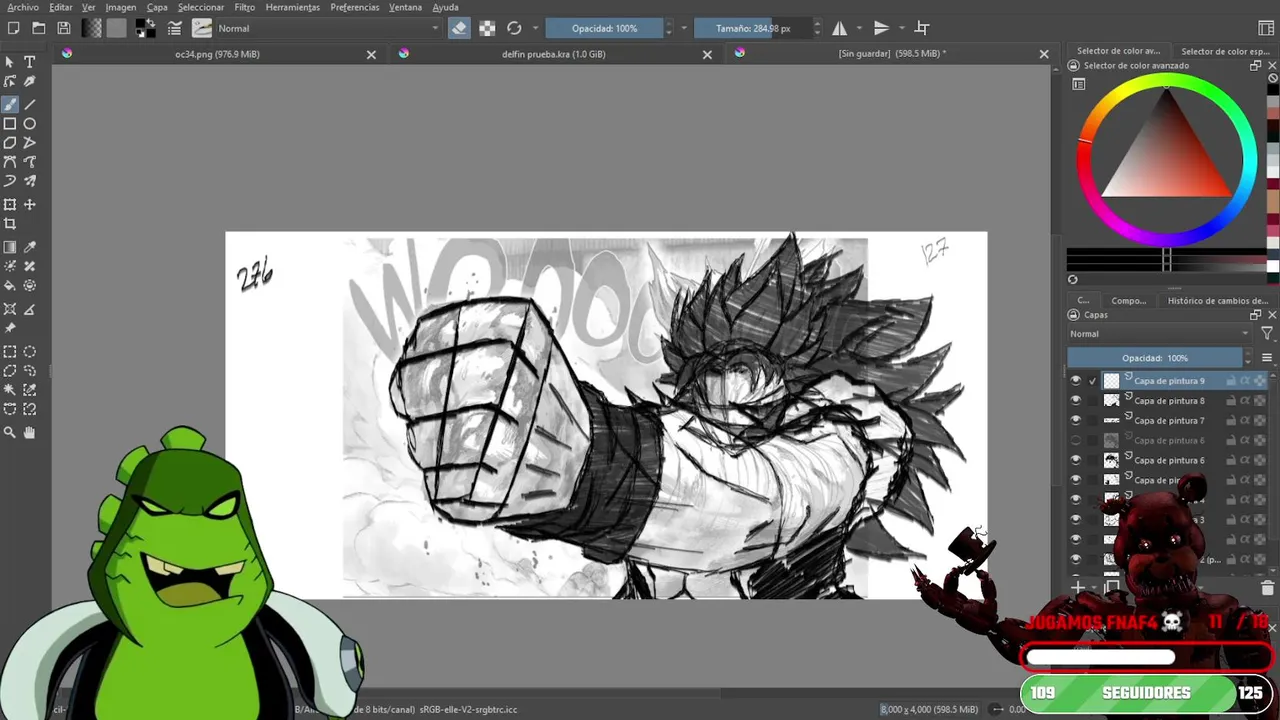Create a new document icon
Screen dimensions: 1280x720
coord(12,28)
